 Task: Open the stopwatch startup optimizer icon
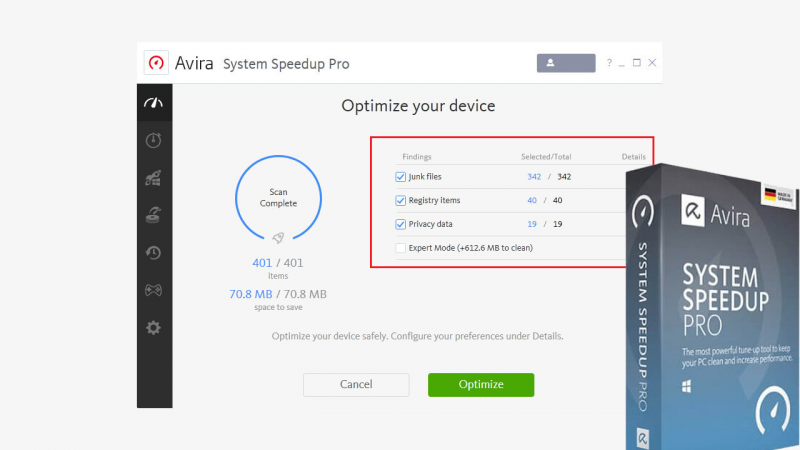pos(154,140)
